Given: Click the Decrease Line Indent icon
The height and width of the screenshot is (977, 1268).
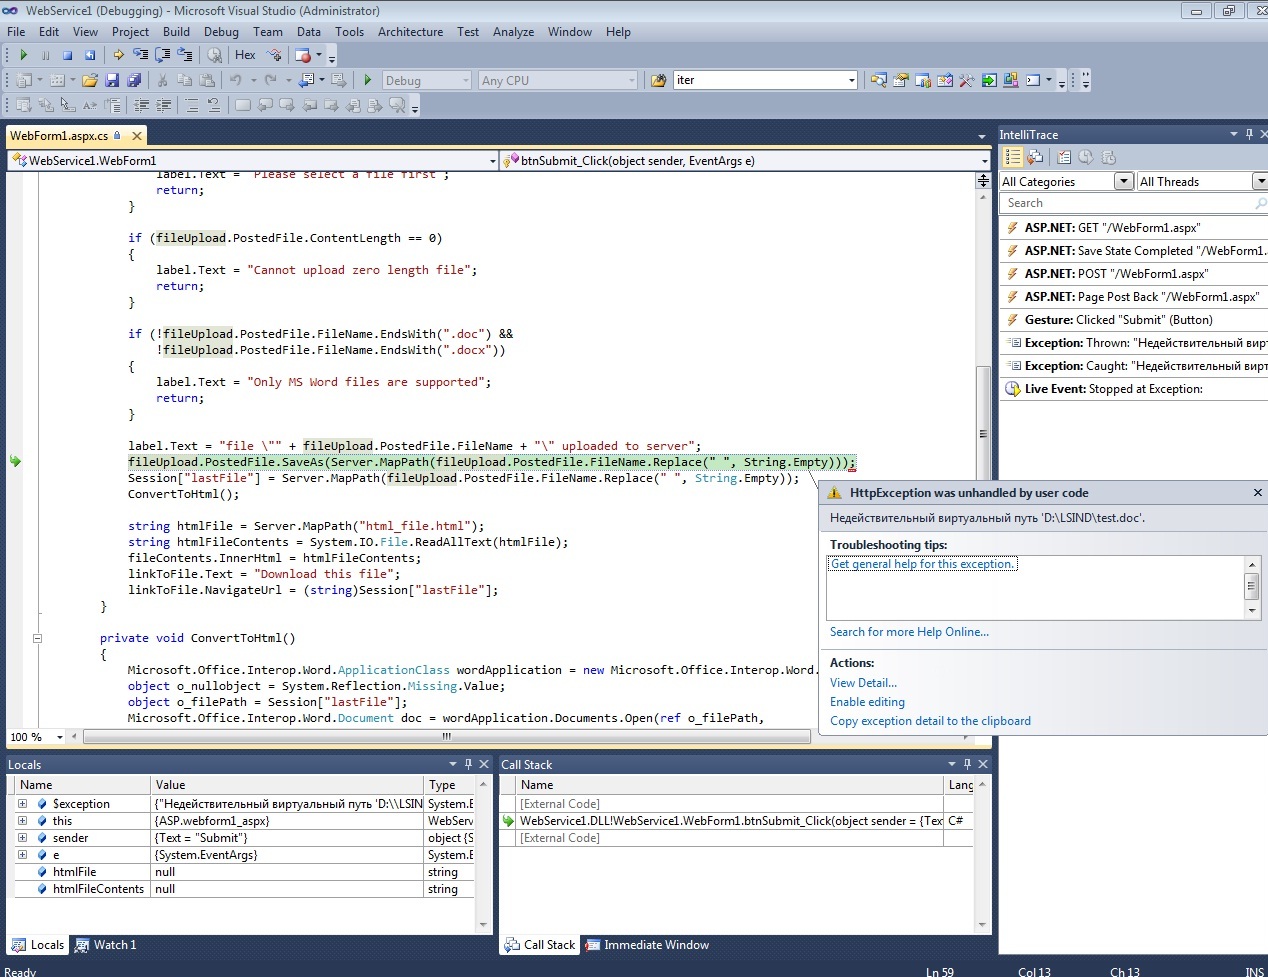Looking at the screenshot, I should pyautogui.click(x=142, y=104).
